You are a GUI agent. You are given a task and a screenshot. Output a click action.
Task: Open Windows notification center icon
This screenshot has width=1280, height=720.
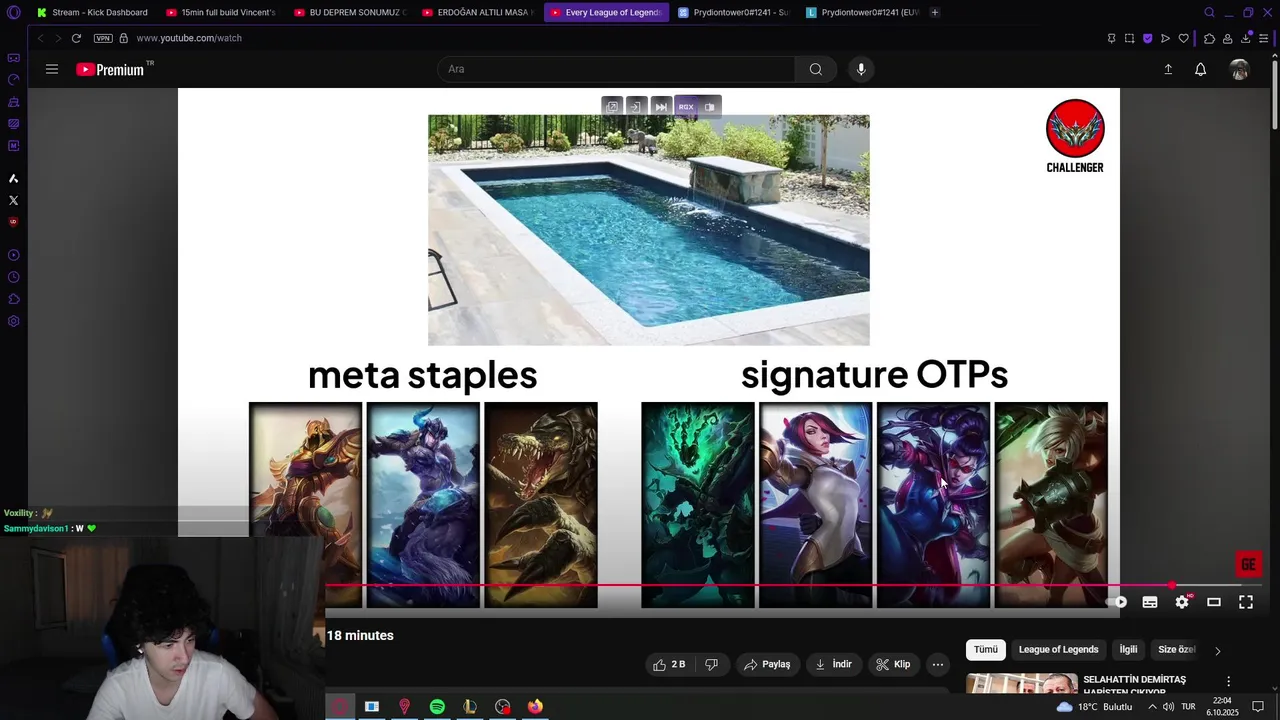[1258, 707]
